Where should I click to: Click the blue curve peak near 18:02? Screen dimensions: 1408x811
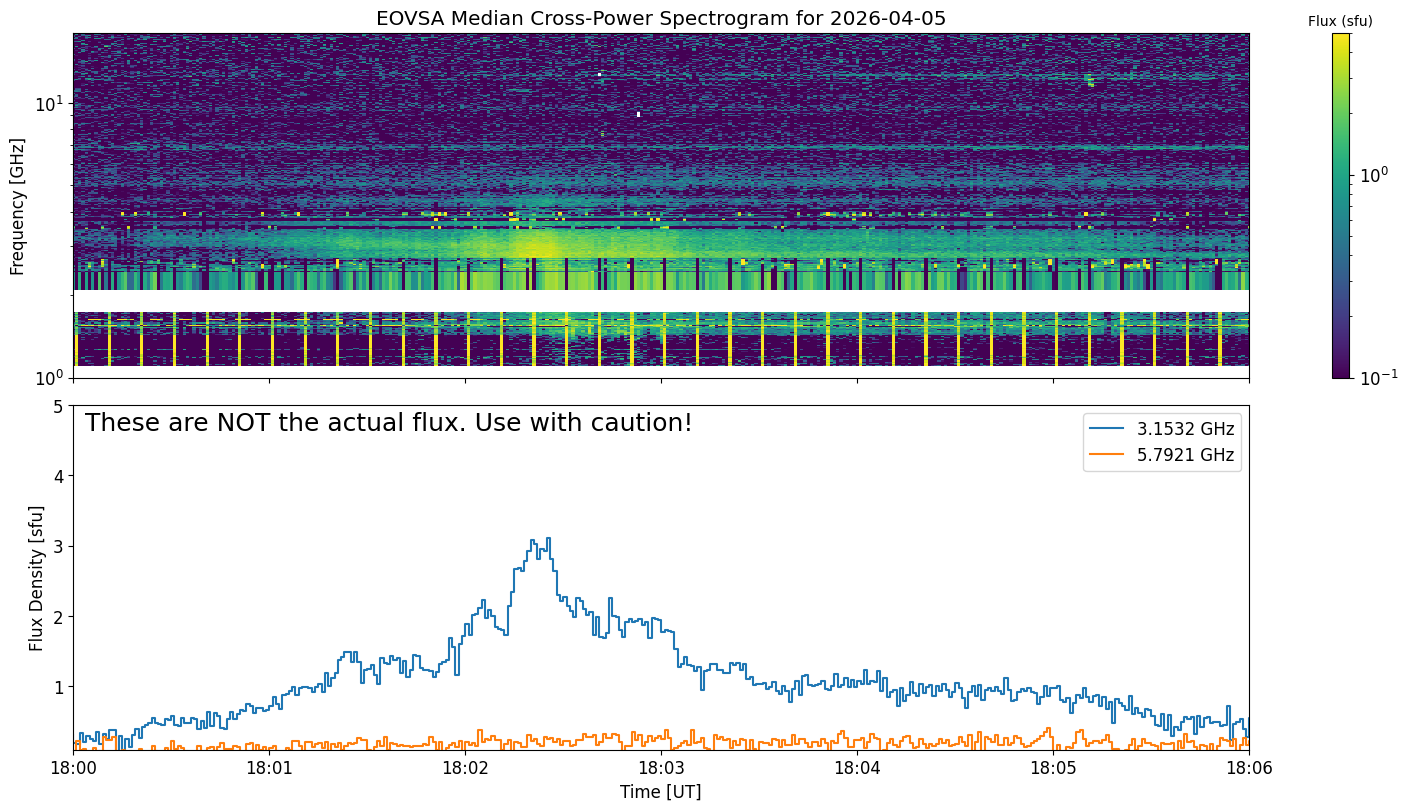[x=547, y=538]
